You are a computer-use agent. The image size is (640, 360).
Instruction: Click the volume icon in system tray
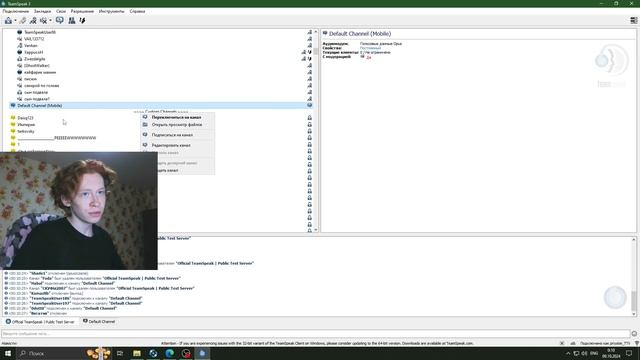(x=584, y=353)
